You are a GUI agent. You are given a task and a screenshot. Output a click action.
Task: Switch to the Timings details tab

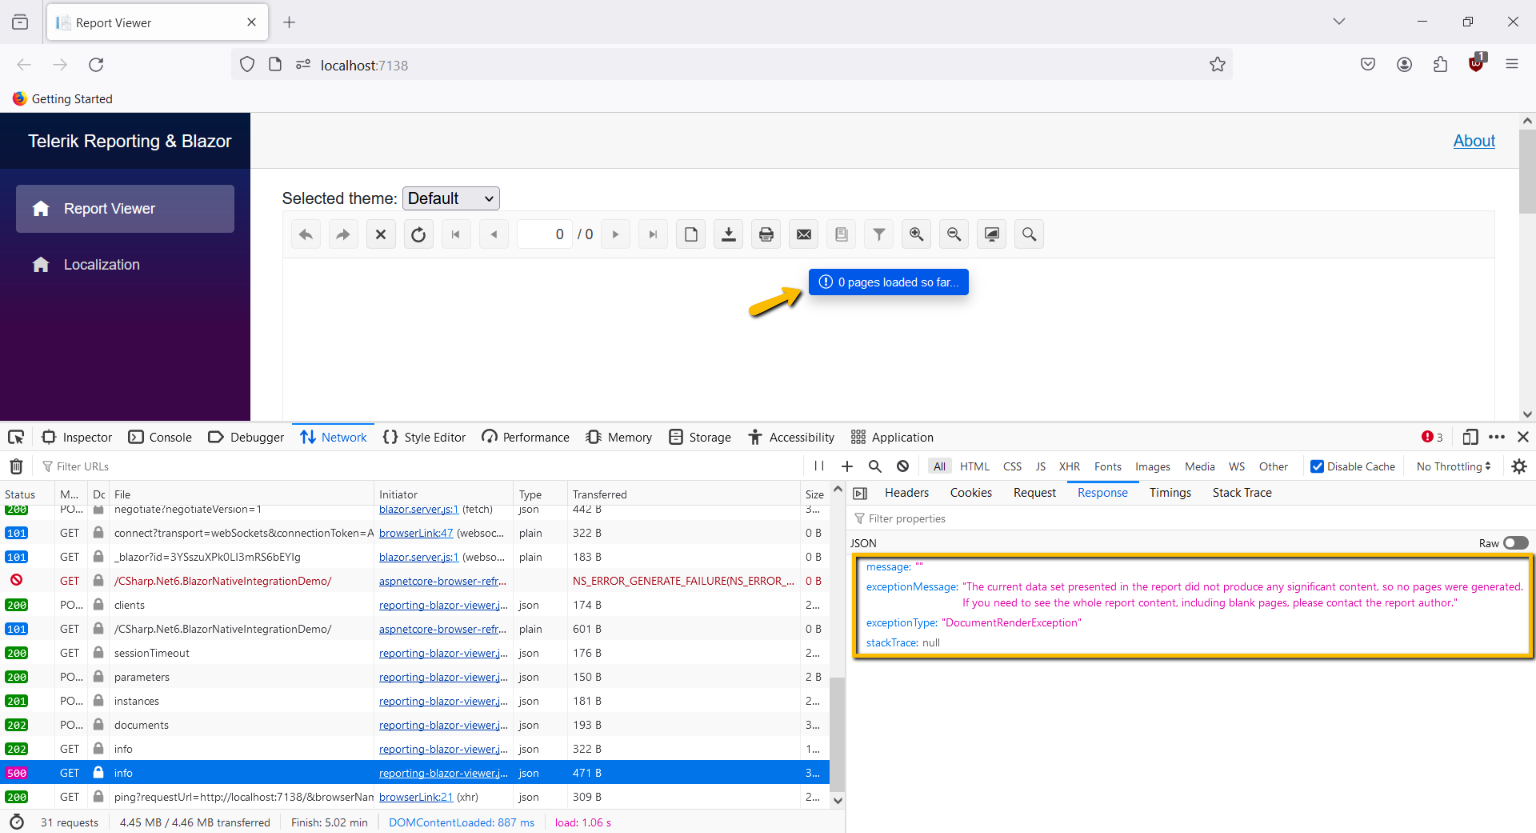[1170, 493]
